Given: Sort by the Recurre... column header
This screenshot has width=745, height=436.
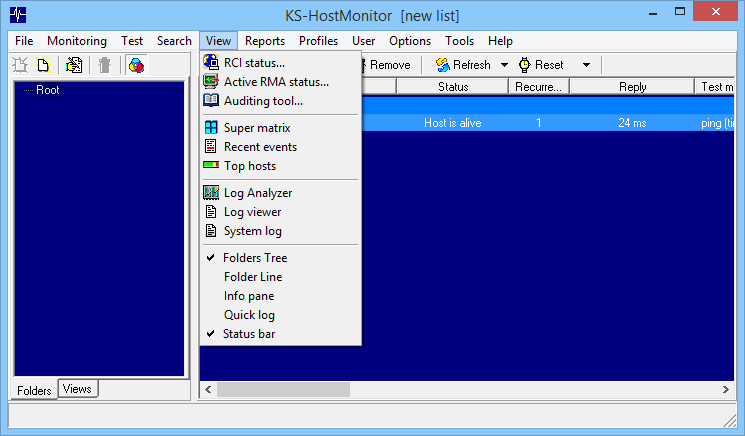Looking at the screenshot, I should point(539,87).
